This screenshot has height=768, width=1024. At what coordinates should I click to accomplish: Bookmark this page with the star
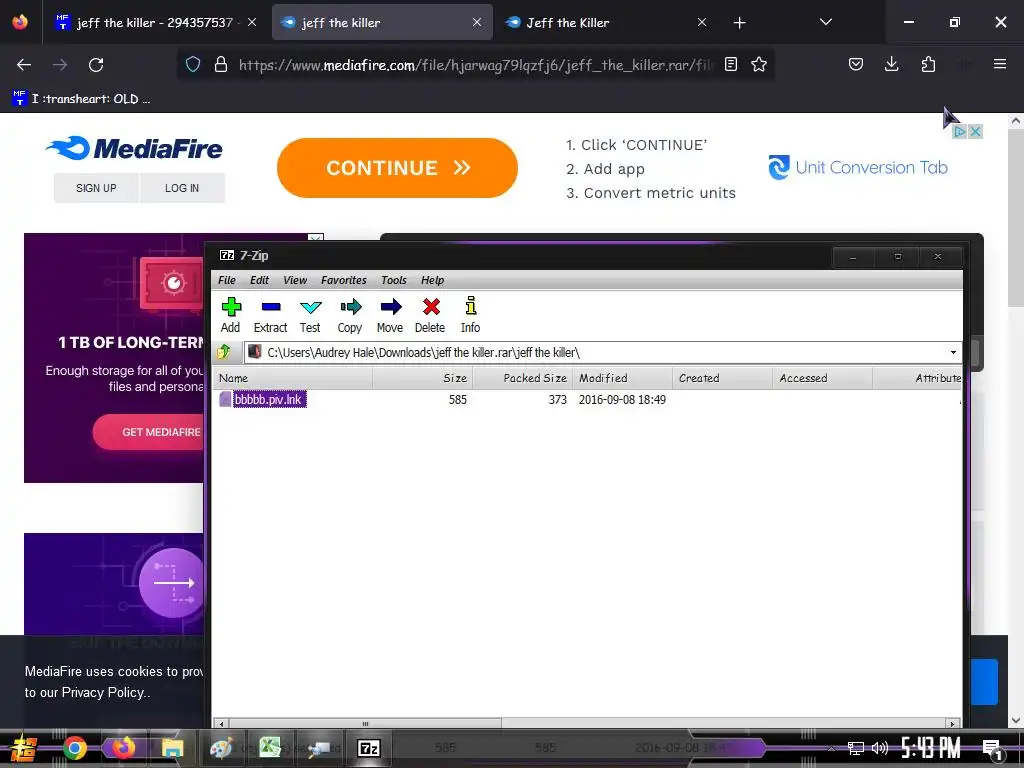(758, 65)
